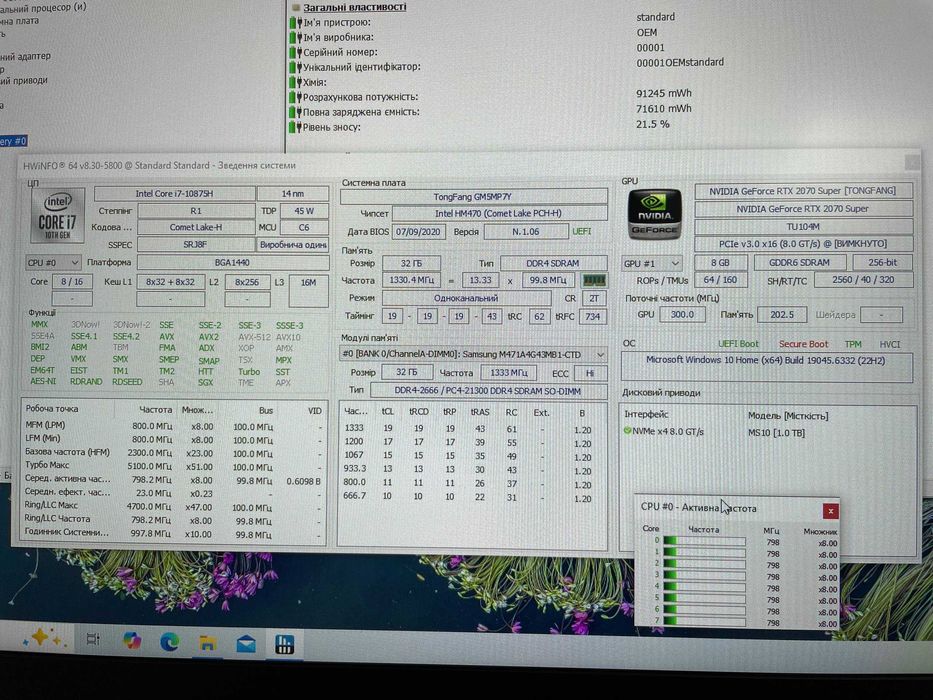Open Microsoft Edge from the taskbar
This screenshot has height=700, width=933.
coord(170,642)
